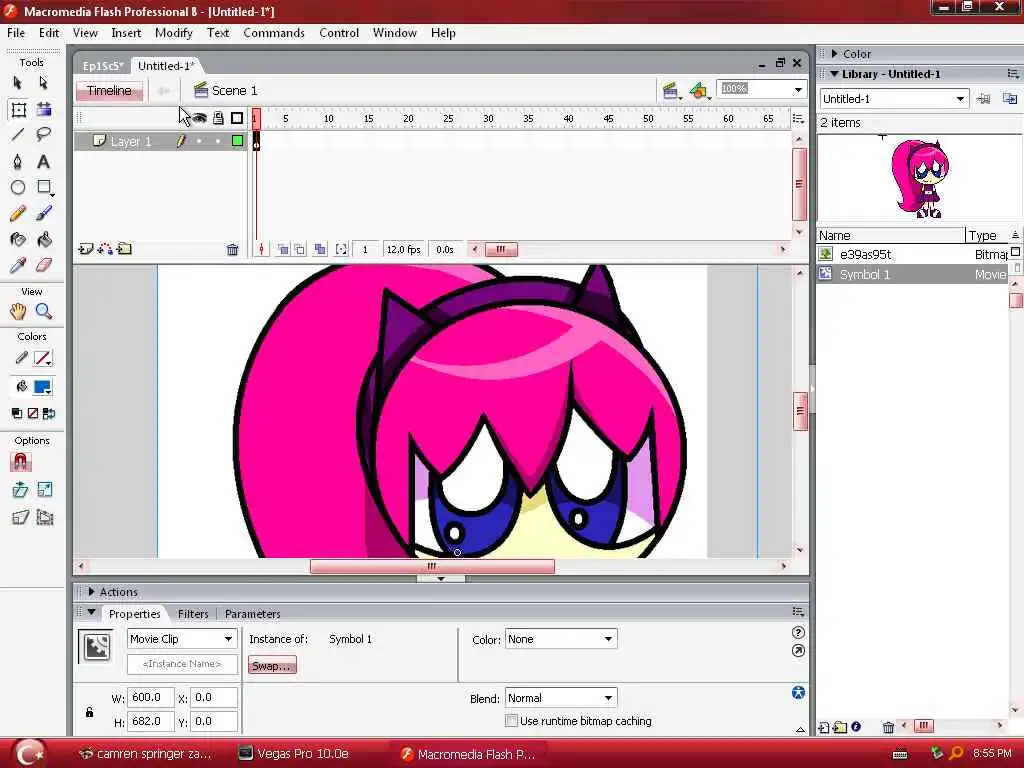1024x768 pixels.
Task: Switch to the Parameters tab
Action: tap(252, 614)
